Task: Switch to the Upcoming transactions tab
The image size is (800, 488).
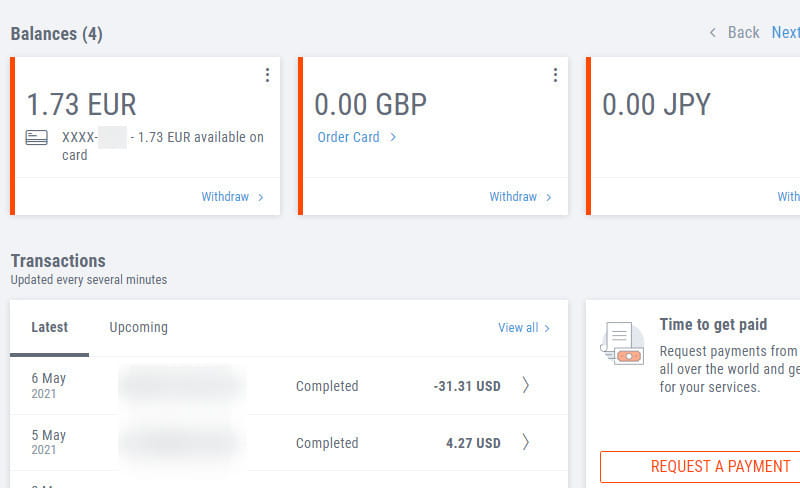Action: [139, 327]
